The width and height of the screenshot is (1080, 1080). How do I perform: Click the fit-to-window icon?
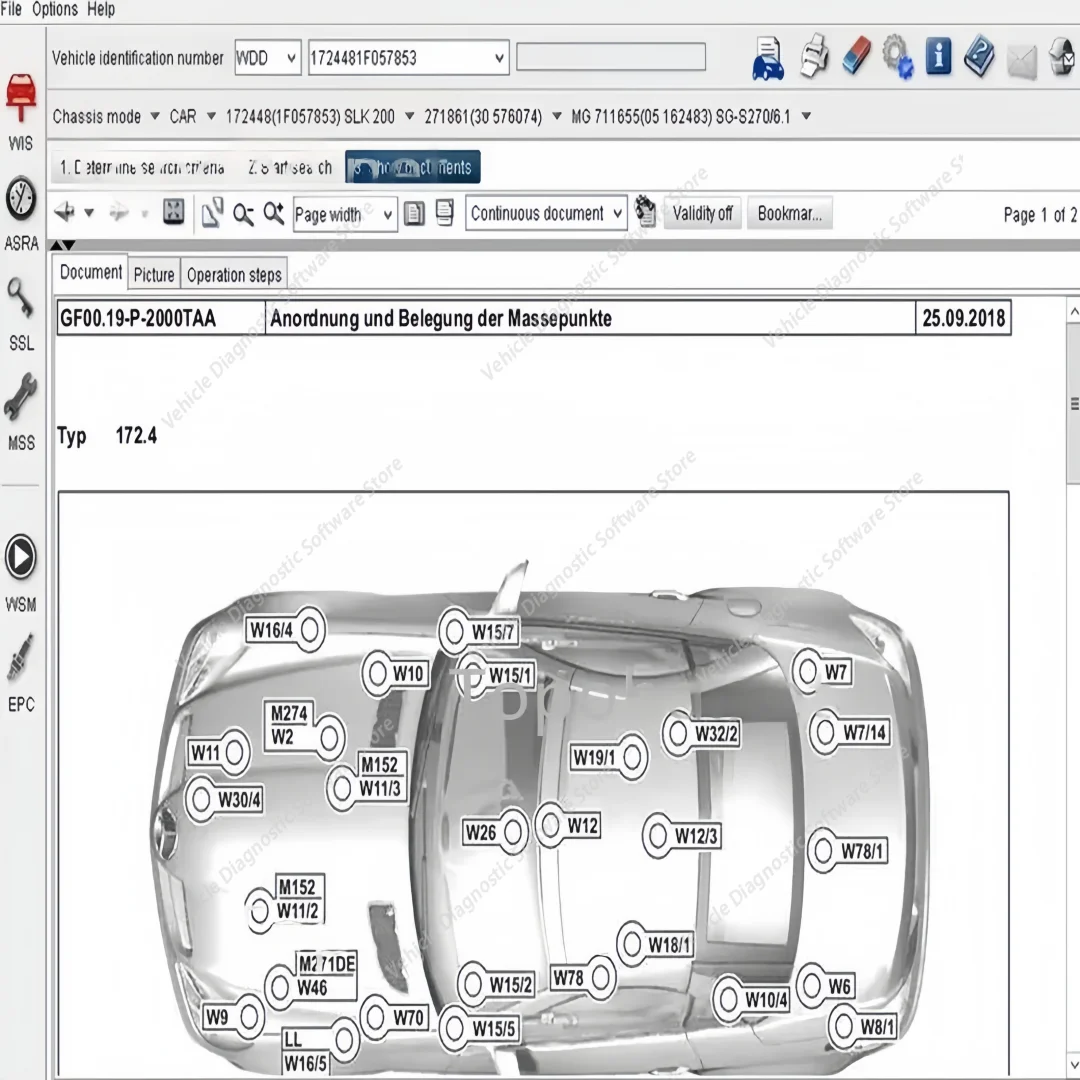[x=174, y=212]
